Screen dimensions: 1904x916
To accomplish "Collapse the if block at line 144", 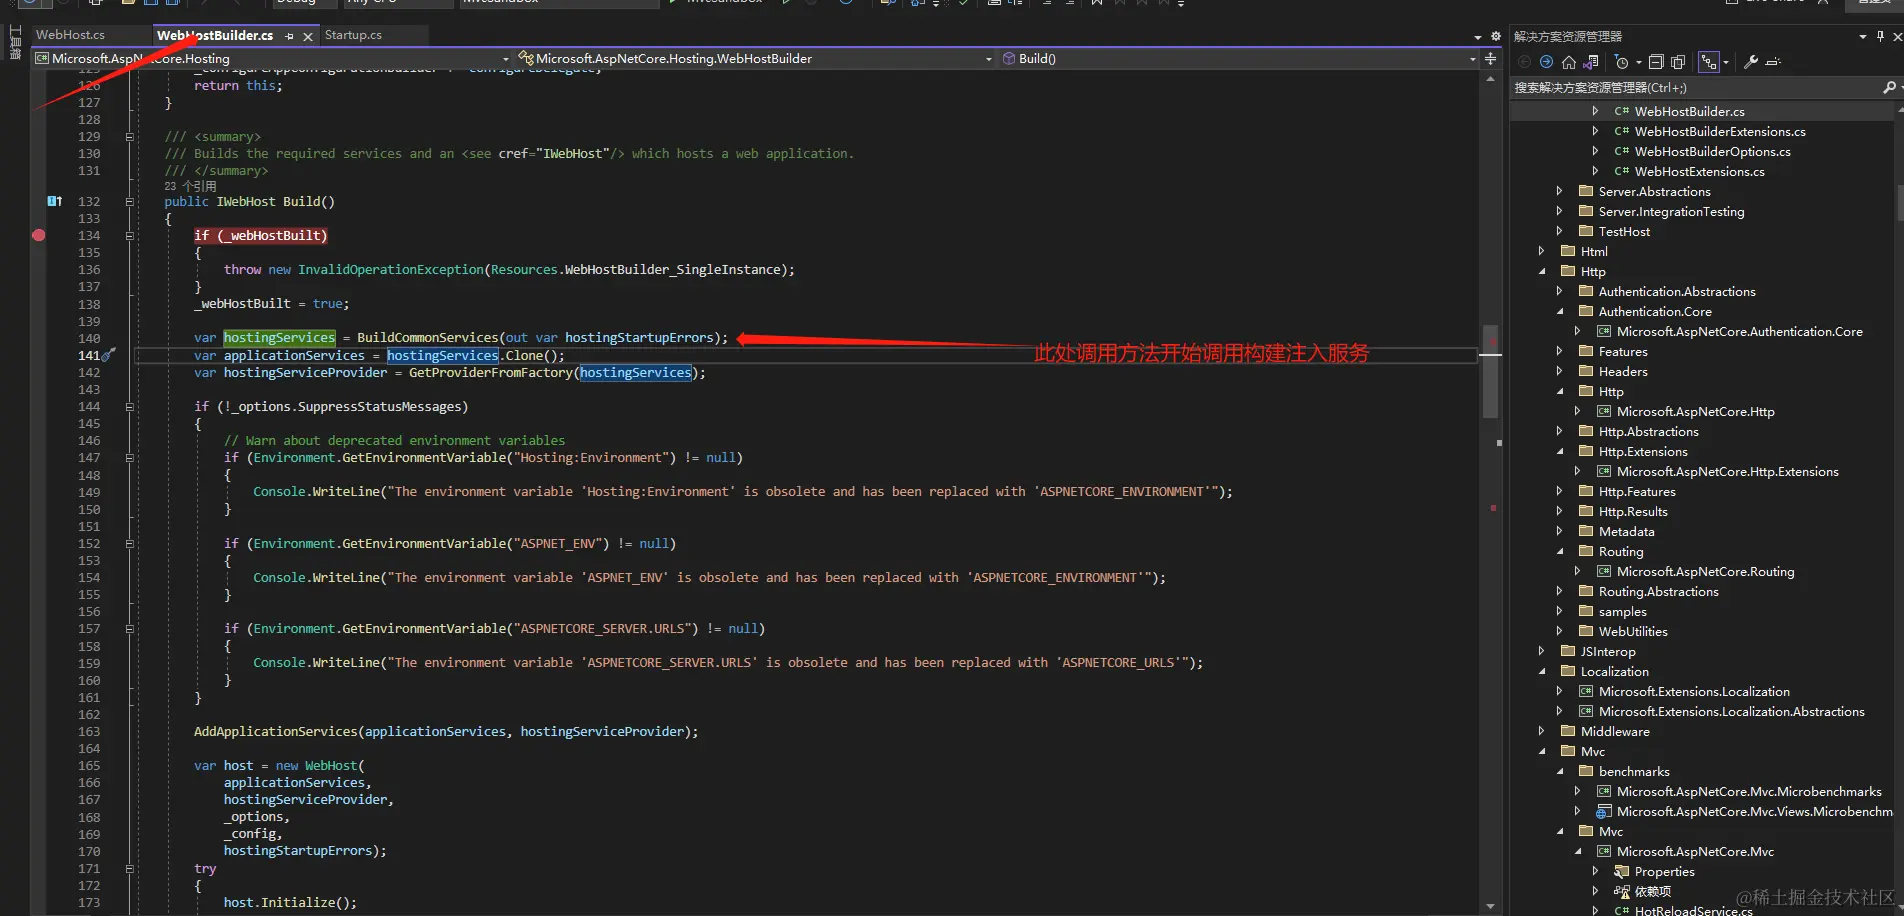I will tap(130, 406).
